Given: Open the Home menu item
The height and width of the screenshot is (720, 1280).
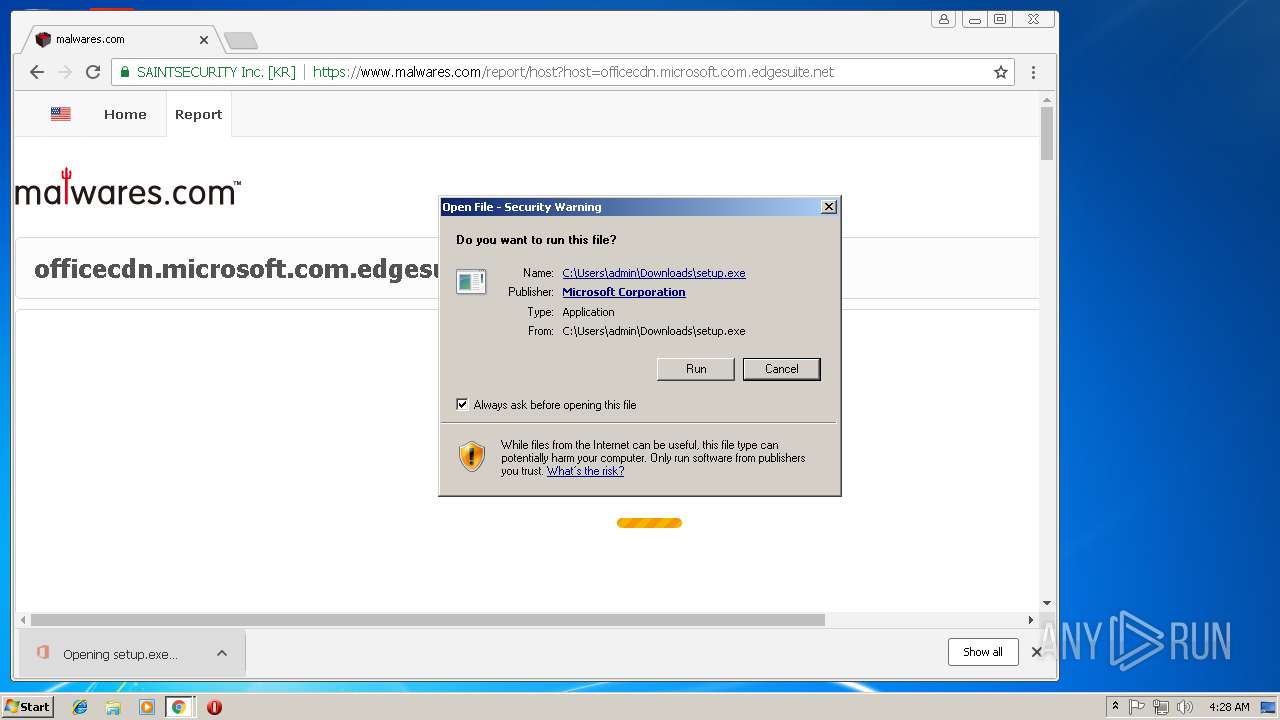Looking at the screenshot, I should click(125, 114).
